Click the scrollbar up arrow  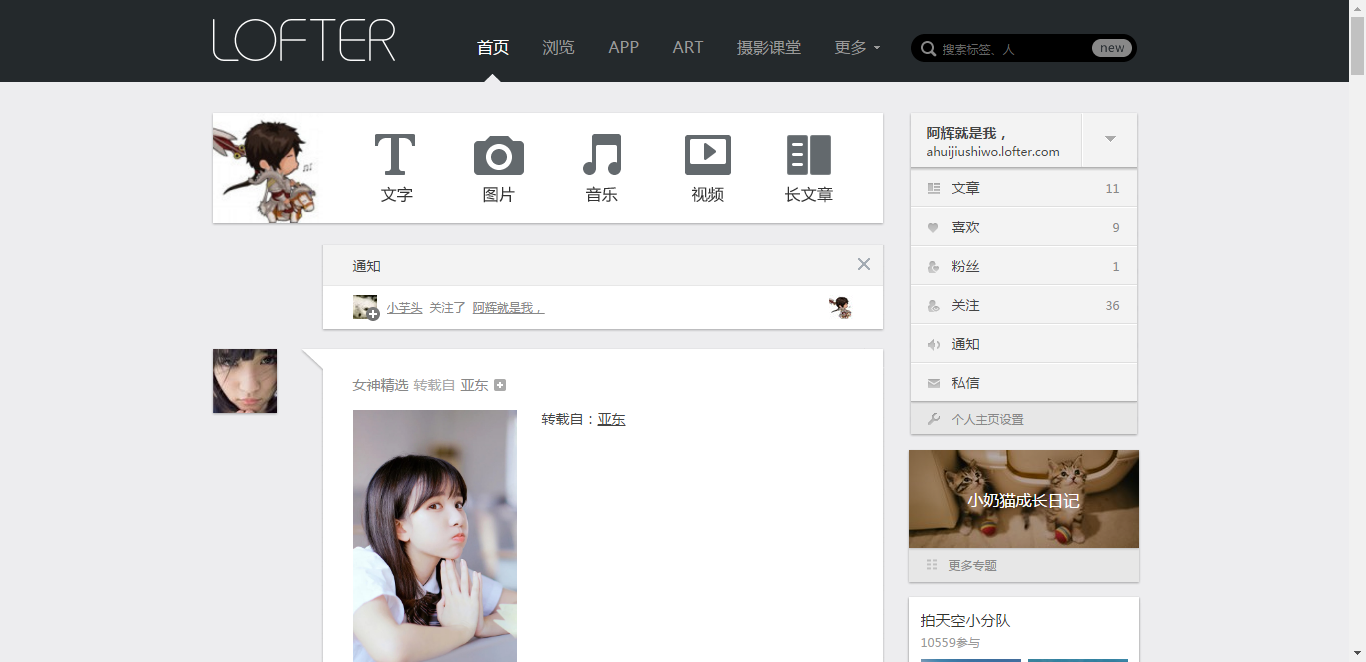pos(1357,8)
